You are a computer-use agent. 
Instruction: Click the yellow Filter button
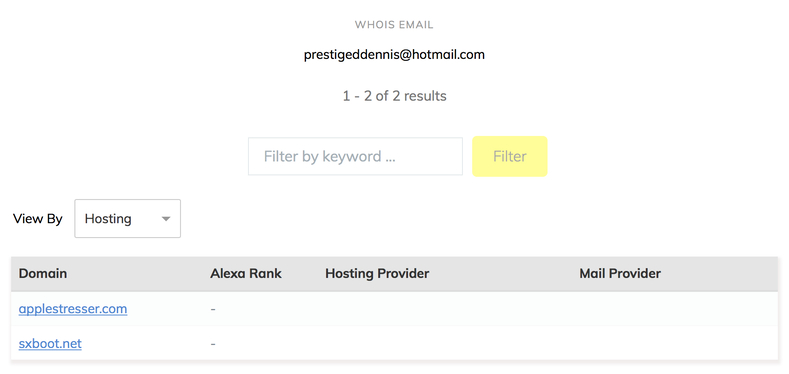510,156
